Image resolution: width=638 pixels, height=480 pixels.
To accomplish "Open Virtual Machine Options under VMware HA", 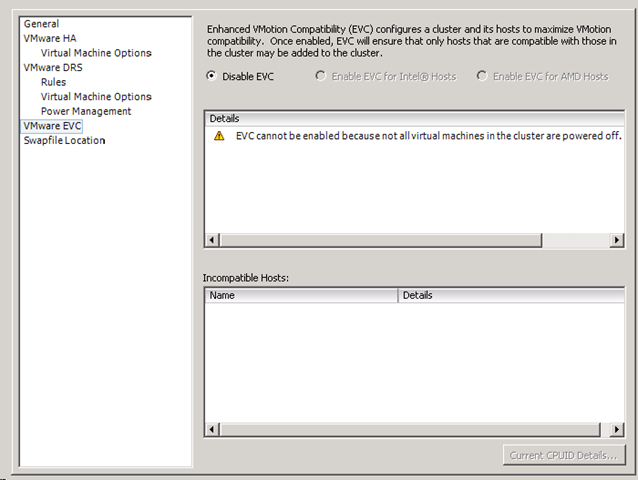I will tap(96, 53).
